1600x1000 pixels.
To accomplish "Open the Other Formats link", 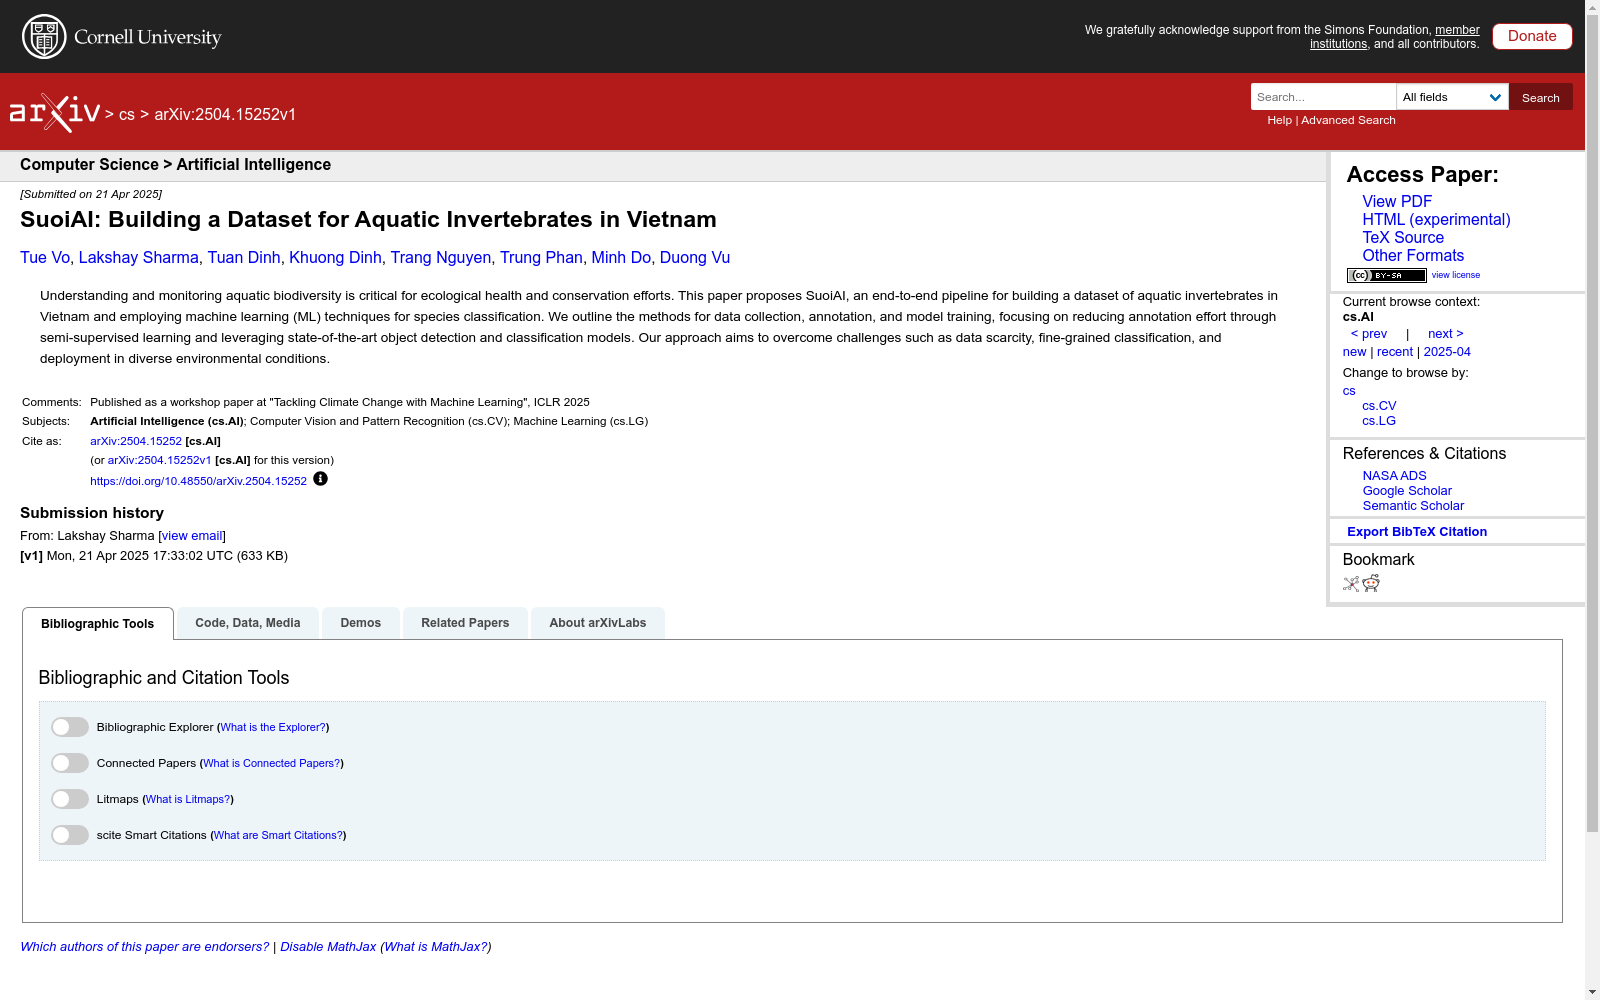I will 1413,256.
